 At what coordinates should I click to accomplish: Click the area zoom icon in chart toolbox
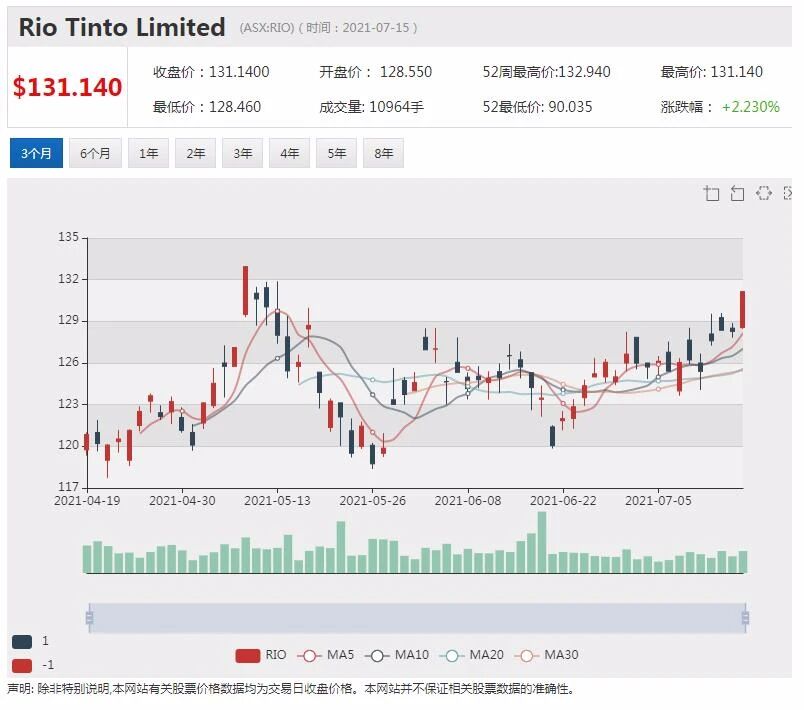(711, 193)
